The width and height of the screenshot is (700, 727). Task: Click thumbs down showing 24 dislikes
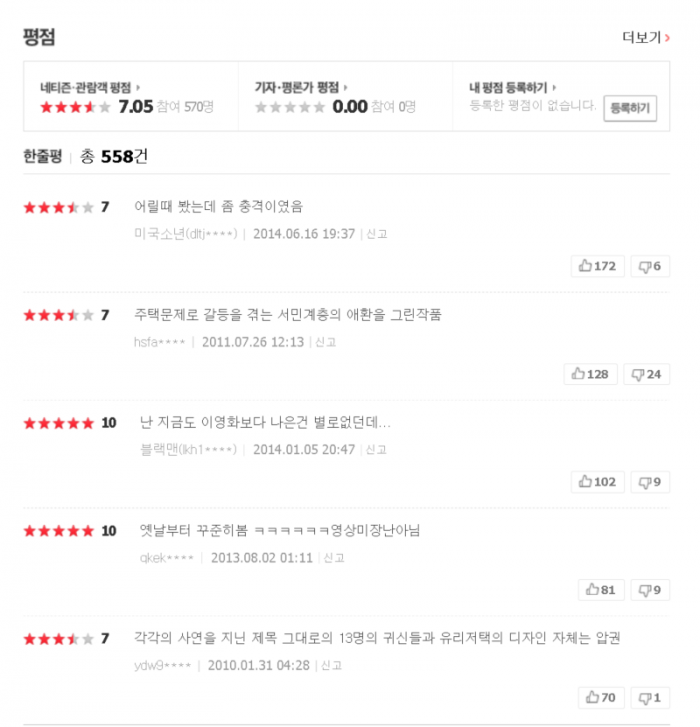pyautogui.click(x=647, y=374)
